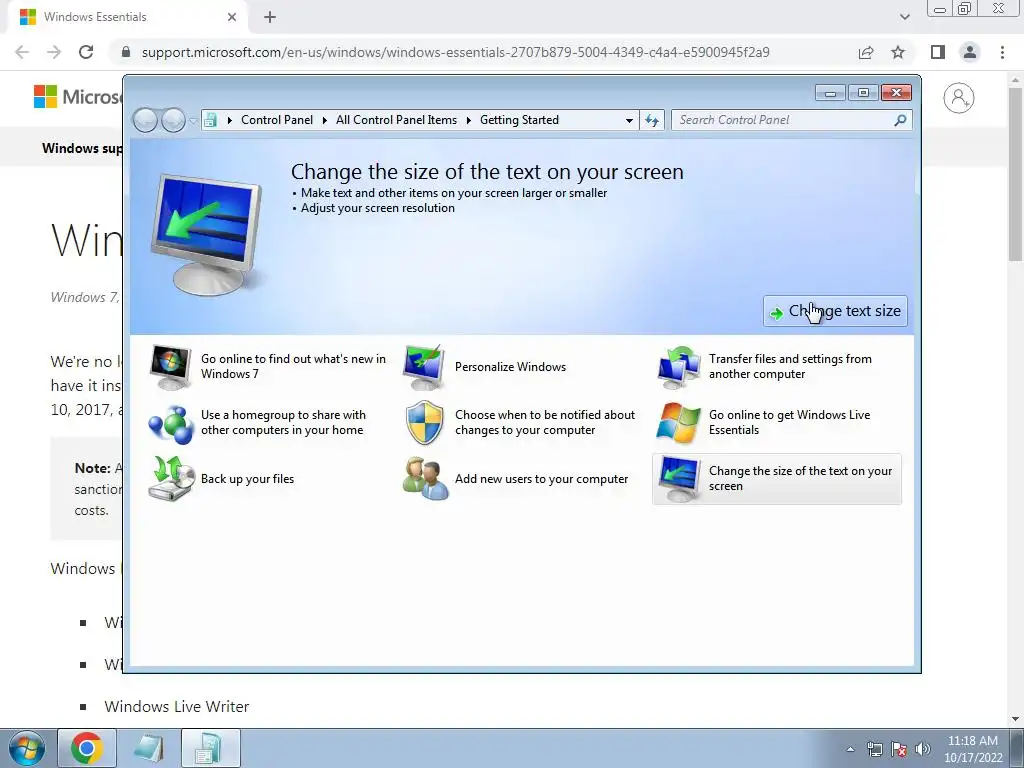The width and height of the screenshot is (1024, 768).
Task: Click the security shield notification icon
Action: tap(424, 423)
